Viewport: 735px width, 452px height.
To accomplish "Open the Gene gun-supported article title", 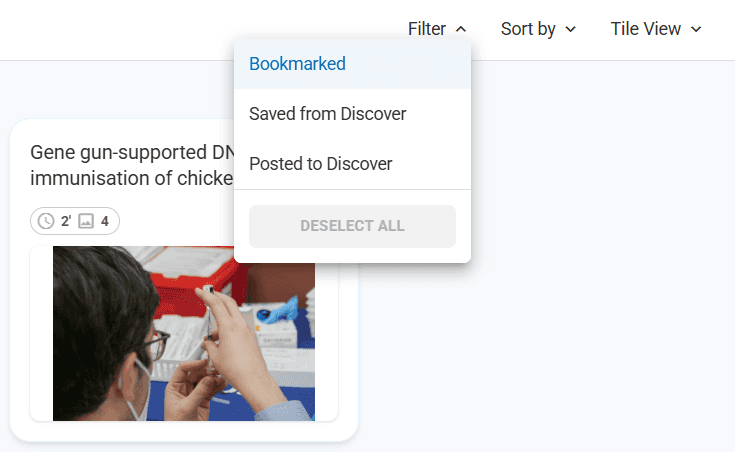I will point(130,165).
